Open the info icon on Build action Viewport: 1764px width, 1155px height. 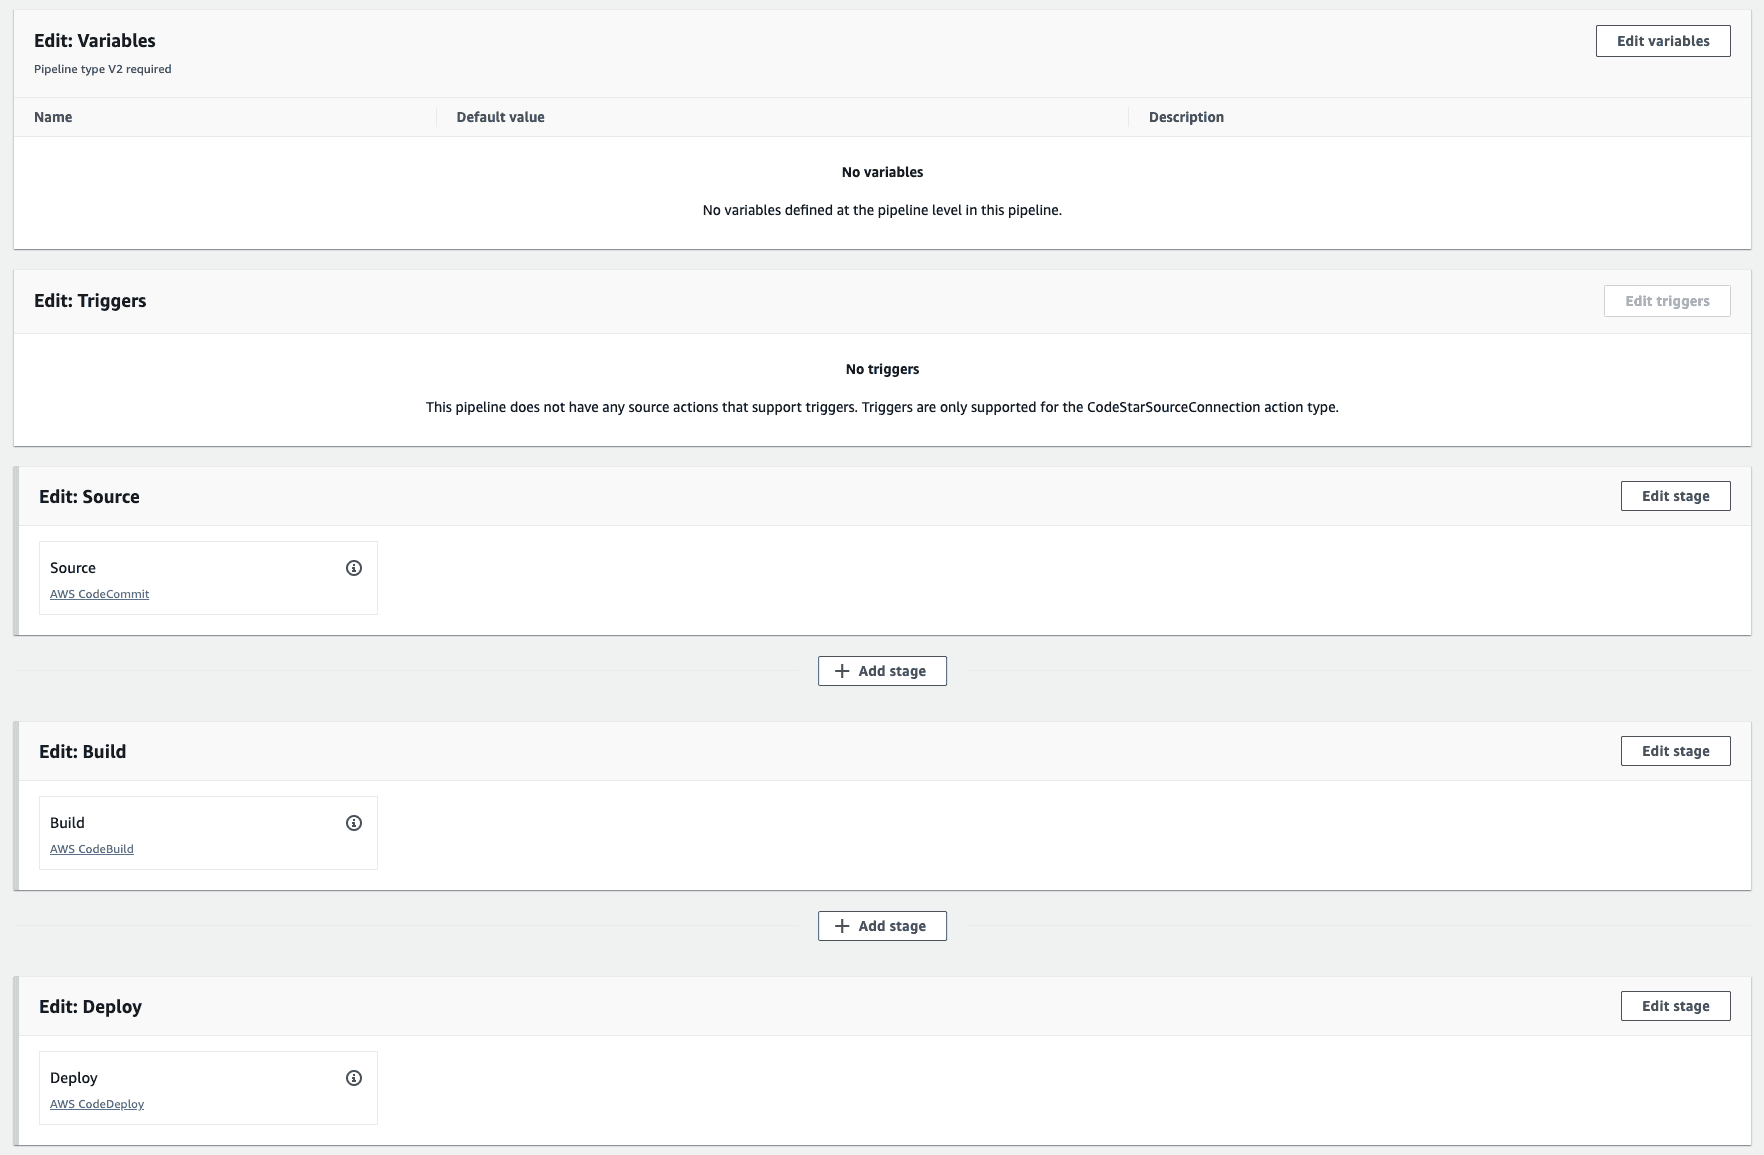pos(353,823)
